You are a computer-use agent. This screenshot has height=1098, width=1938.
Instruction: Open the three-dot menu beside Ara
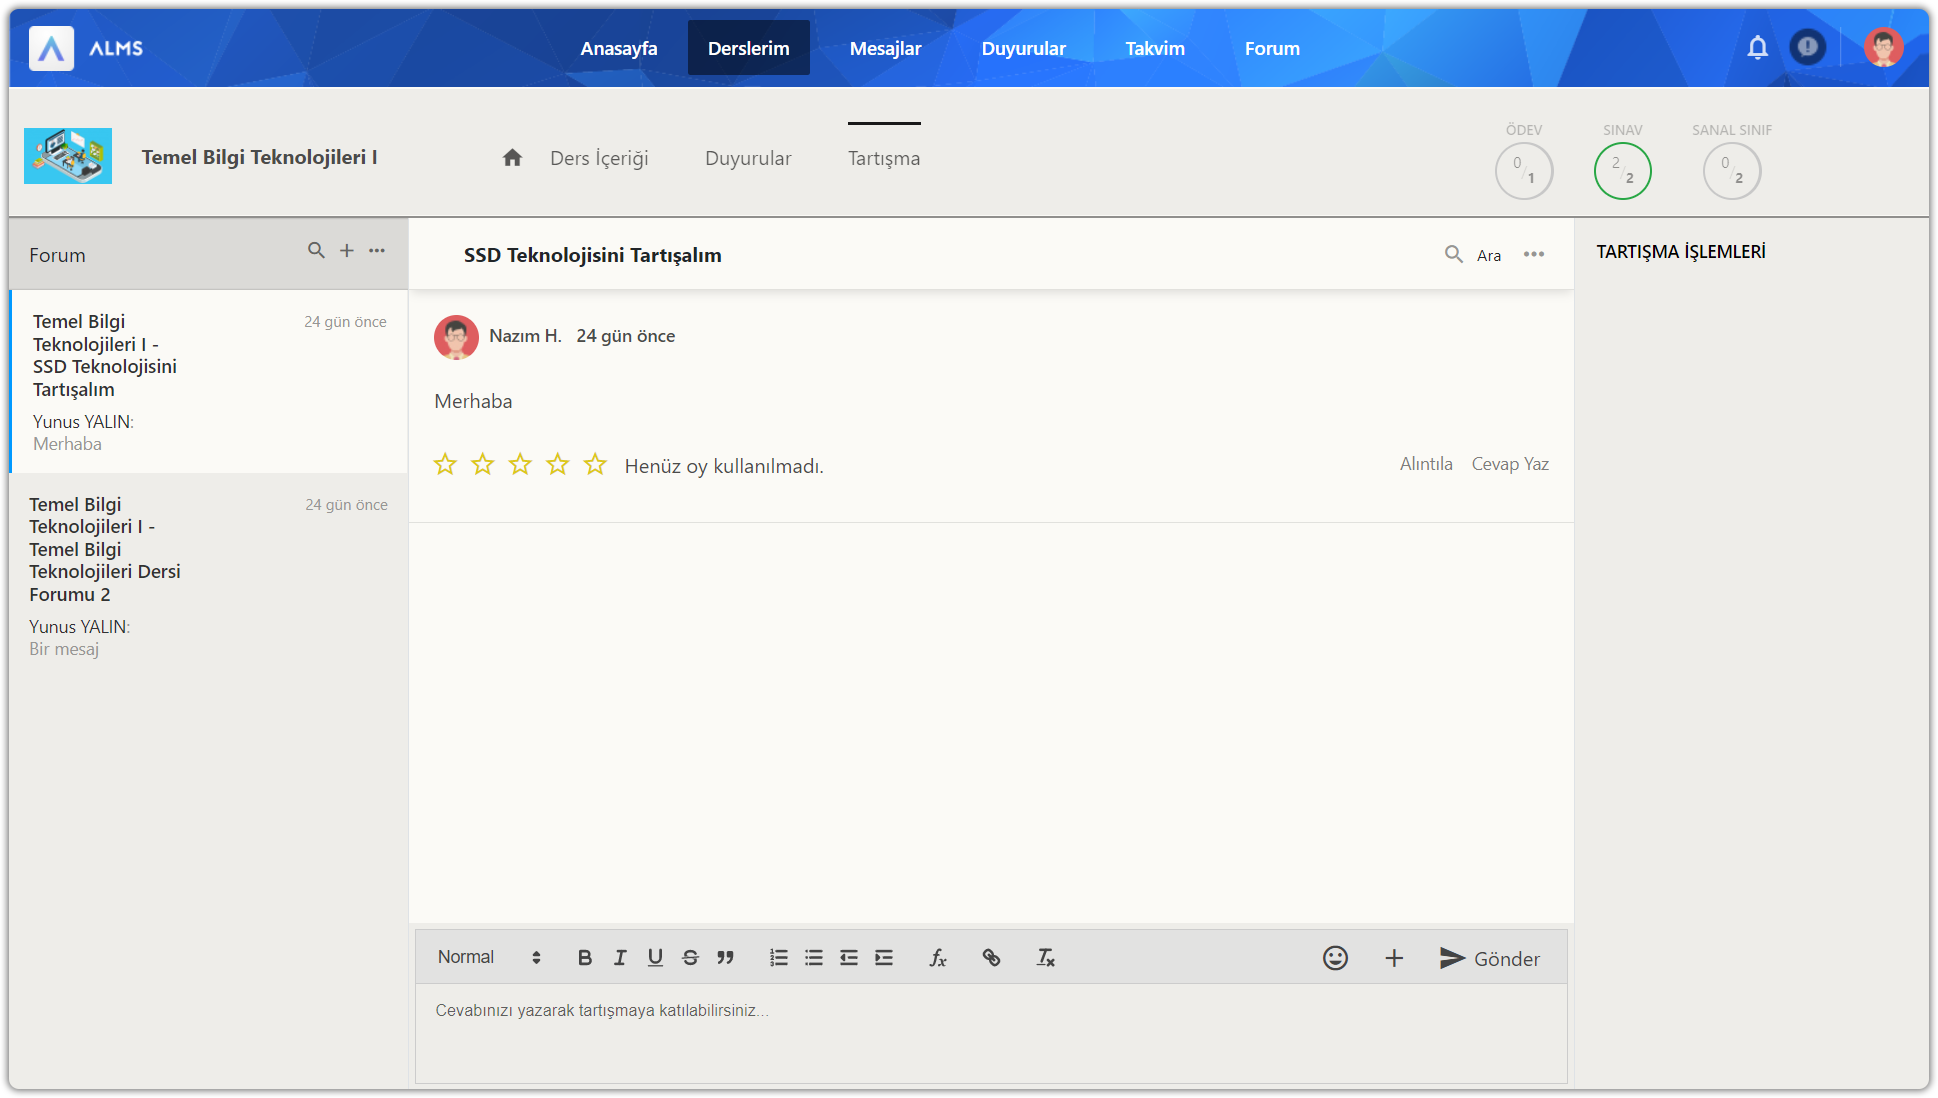[x=1534, y=255]
